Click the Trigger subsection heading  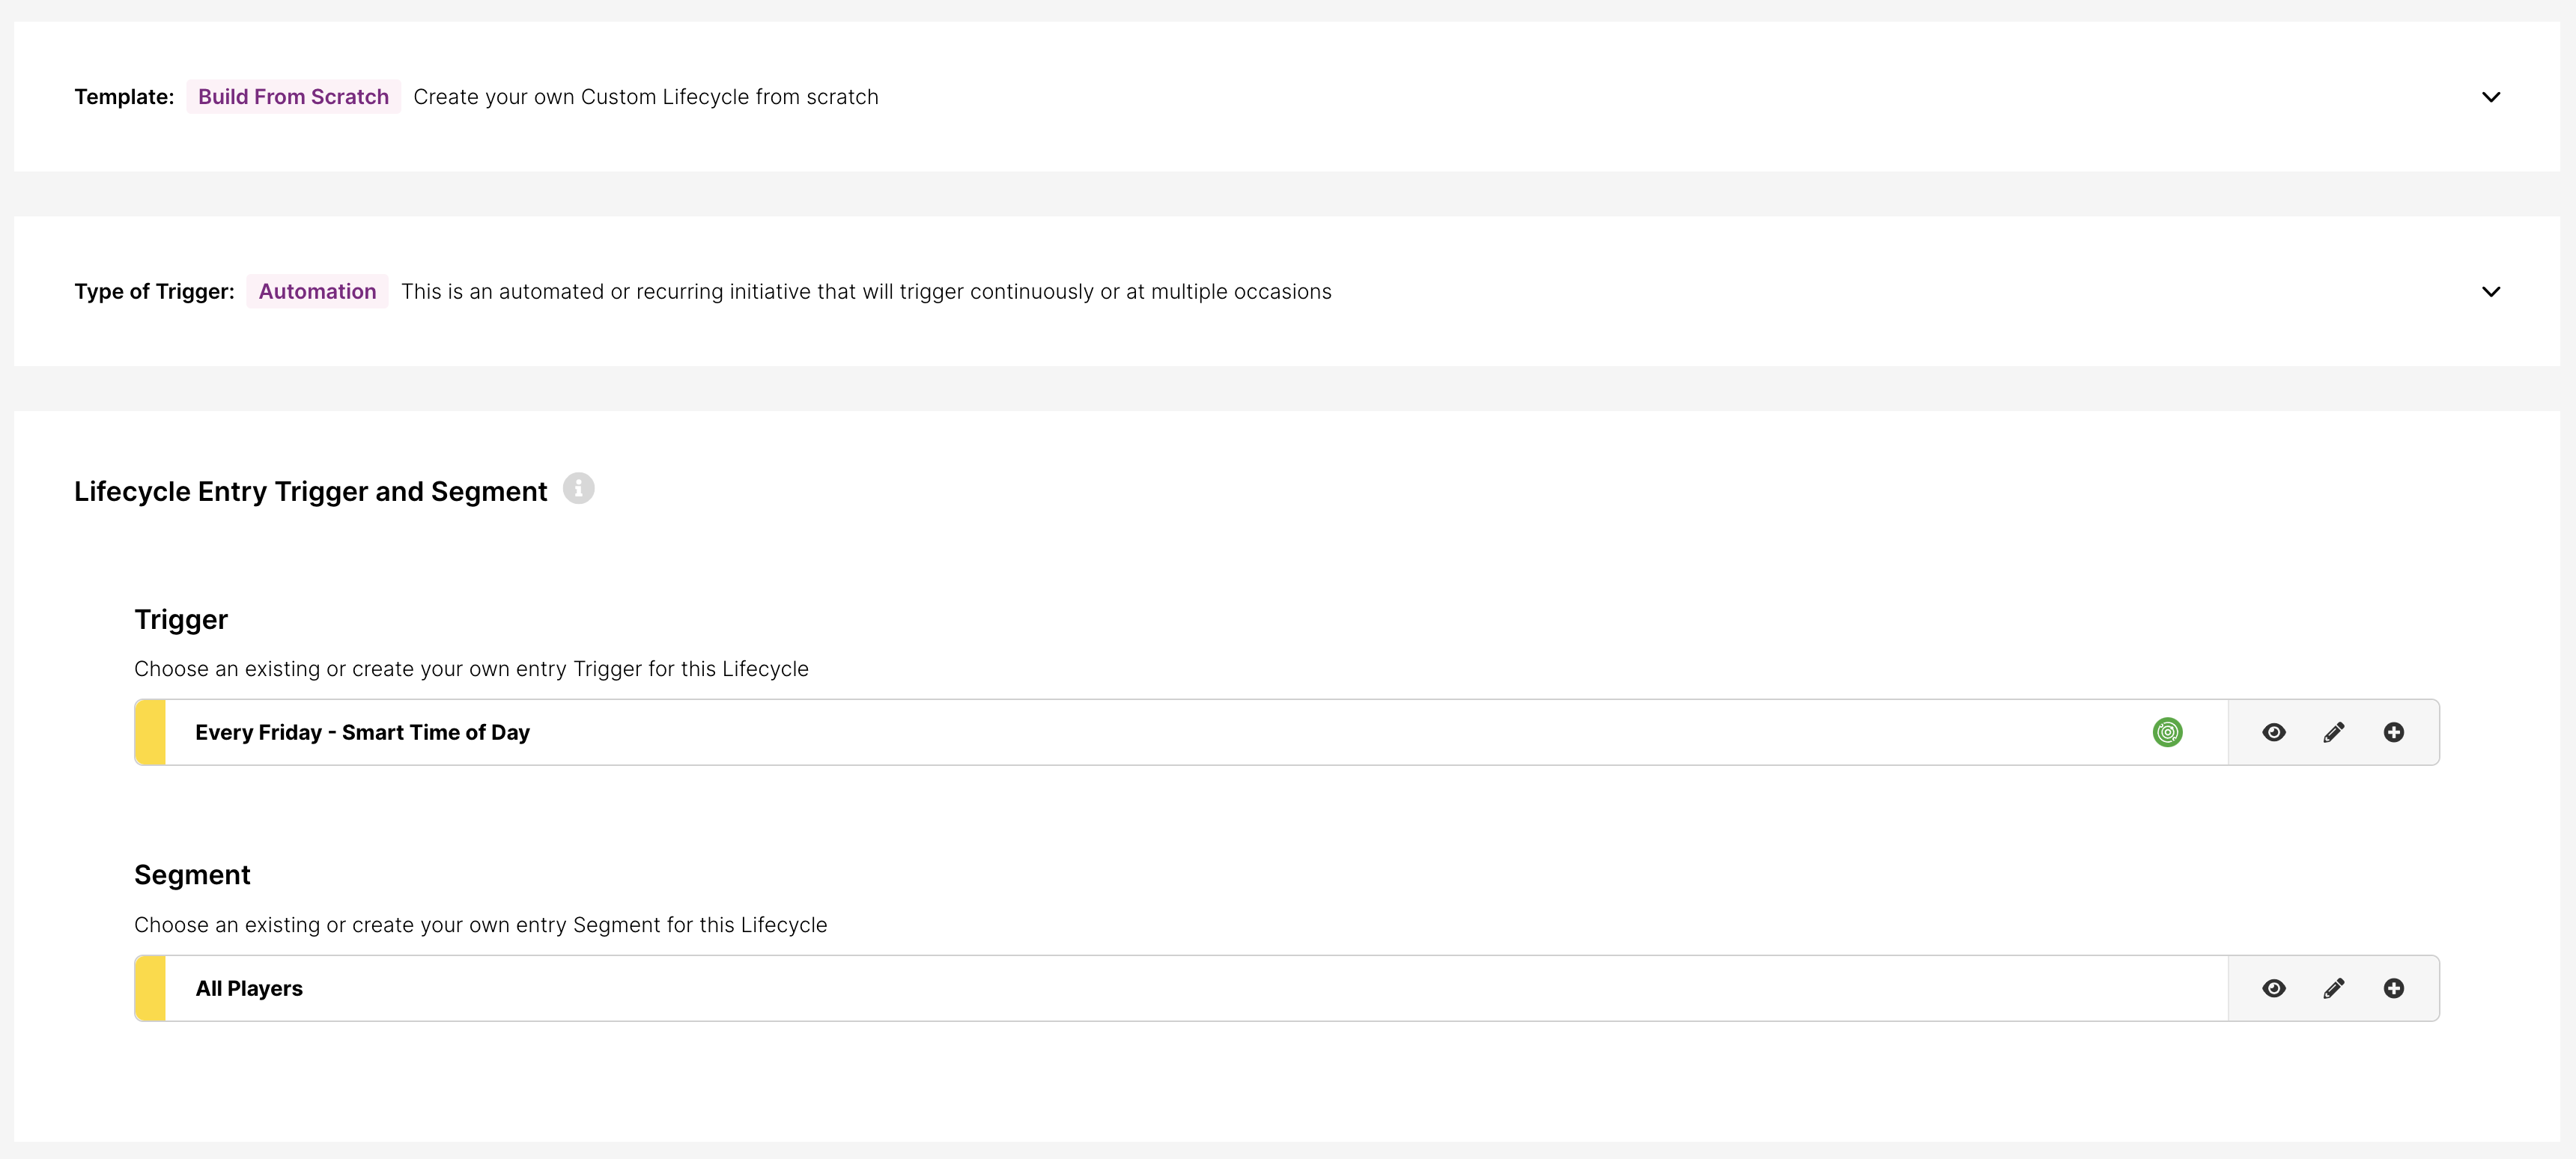point(181,619)
